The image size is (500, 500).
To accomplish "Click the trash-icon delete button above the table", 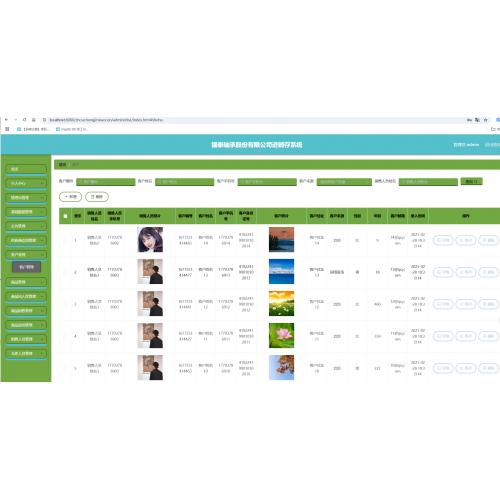I will [x=97, y=197].
